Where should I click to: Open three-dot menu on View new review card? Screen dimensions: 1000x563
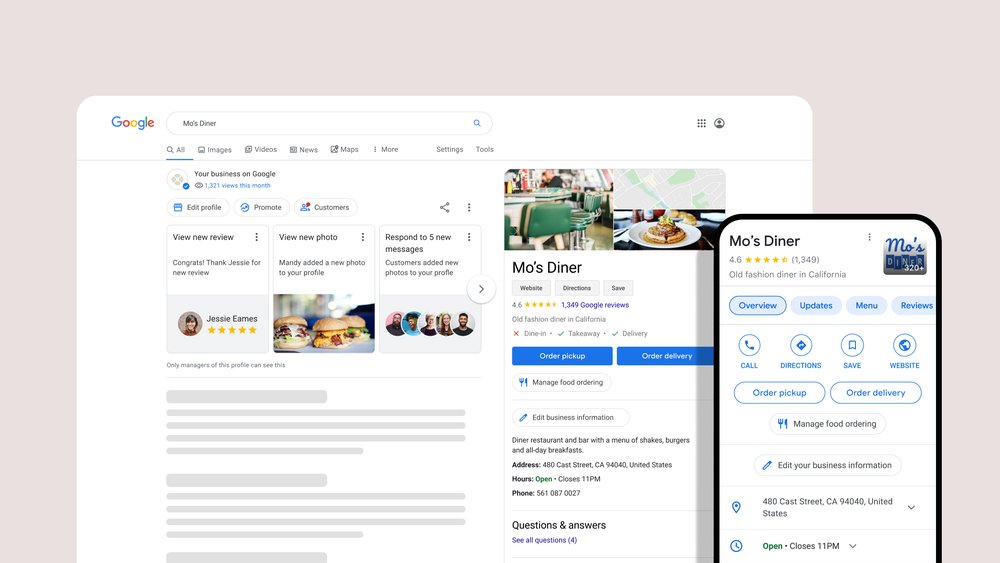[x=256, y=237]
